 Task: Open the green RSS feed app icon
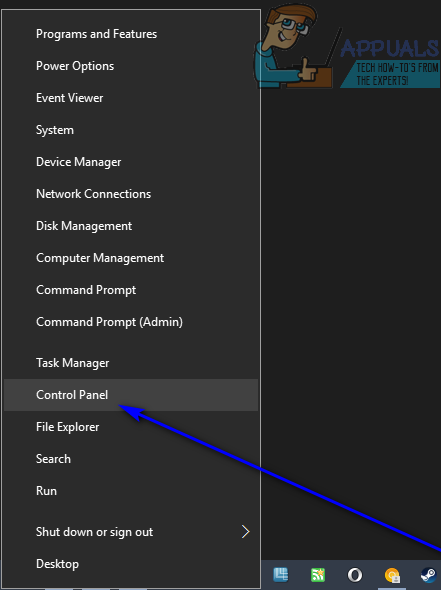pyautogui.click(x=318, y=575)
